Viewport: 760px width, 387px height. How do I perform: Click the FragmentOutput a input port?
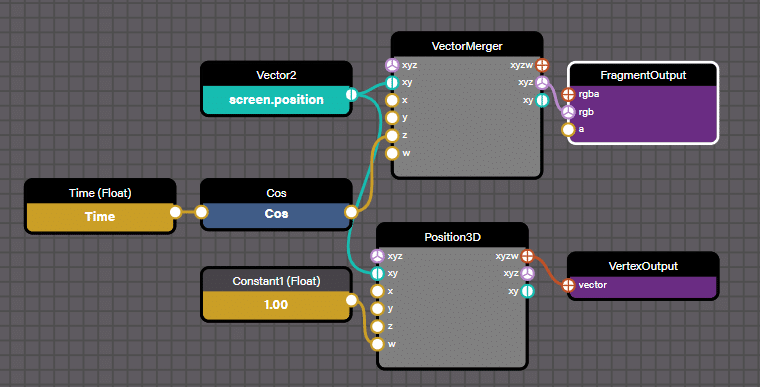(x=568, y=129)
